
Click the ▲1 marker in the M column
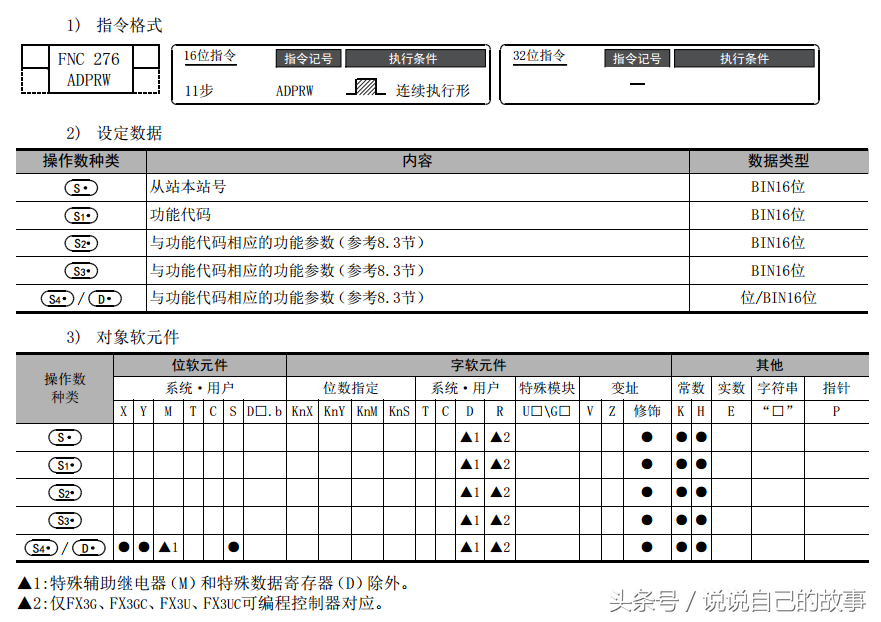tap(167, 548)
